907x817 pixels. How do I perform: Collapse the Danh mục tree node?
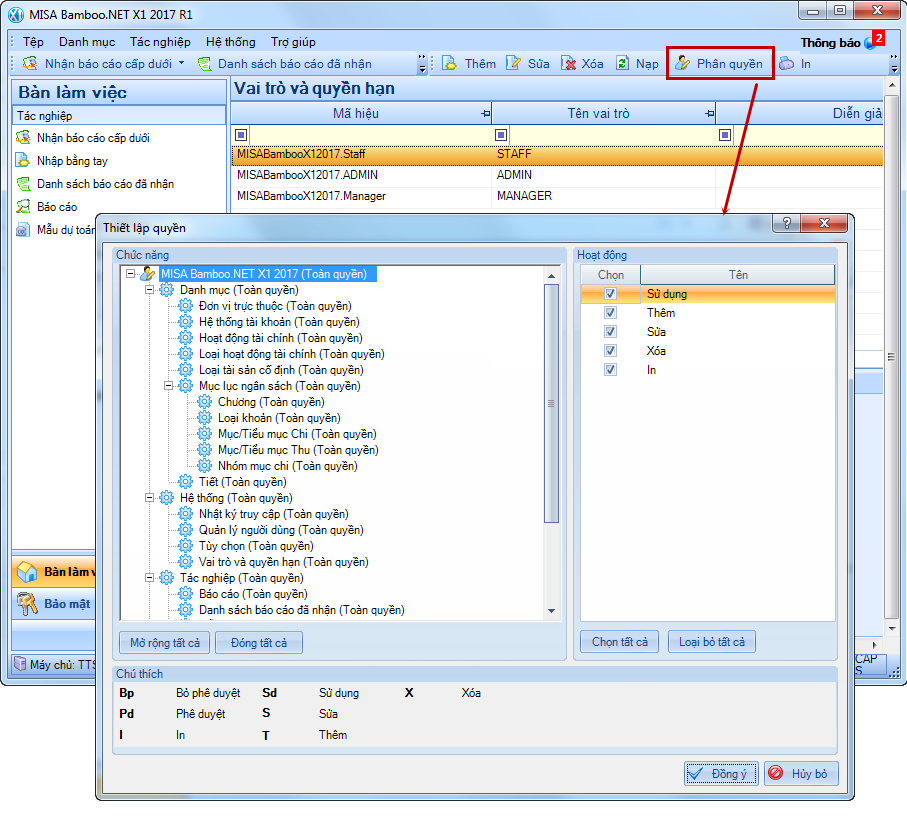149,289
